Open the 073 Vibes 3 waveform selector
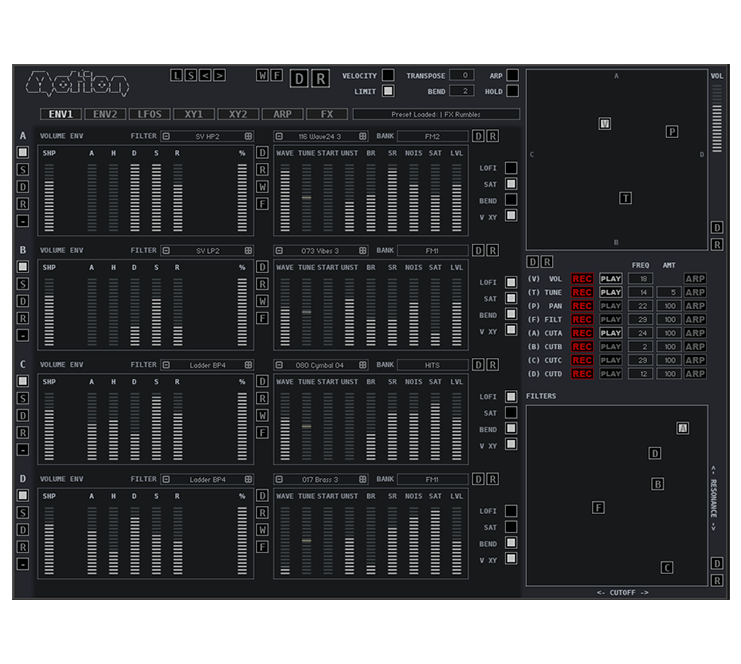The image size is (741, 664). 321,250
